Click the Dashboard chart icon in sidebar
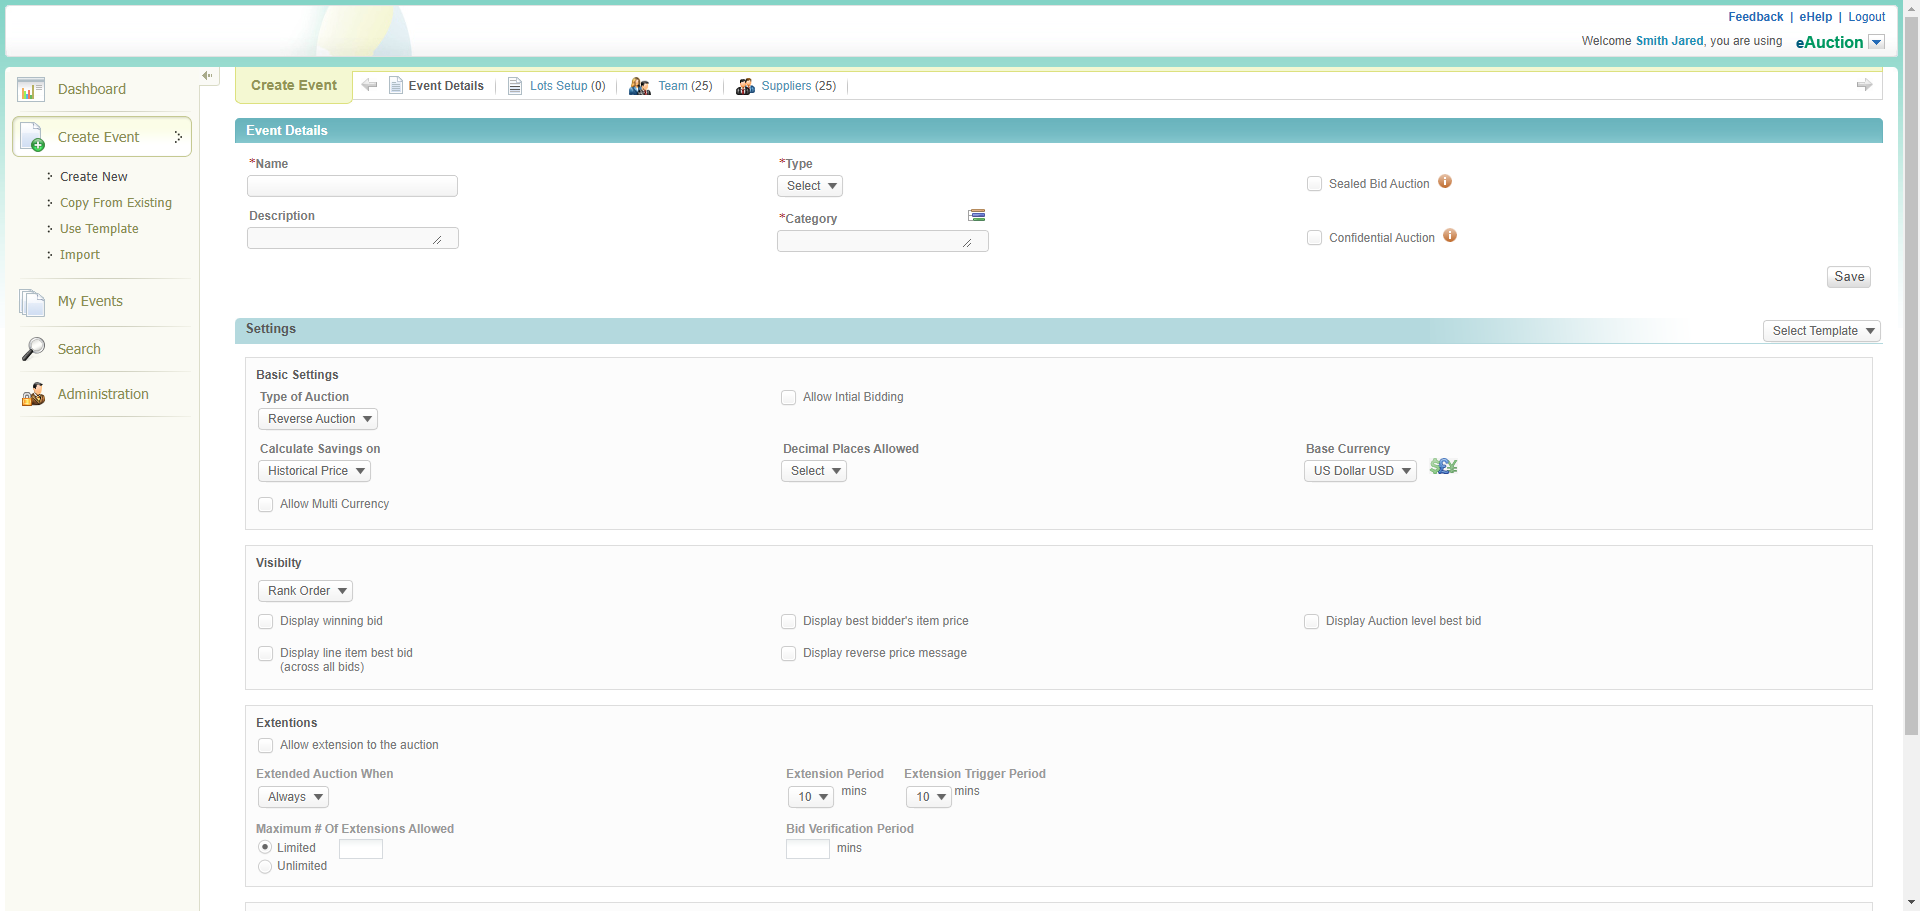 point(31,90)
